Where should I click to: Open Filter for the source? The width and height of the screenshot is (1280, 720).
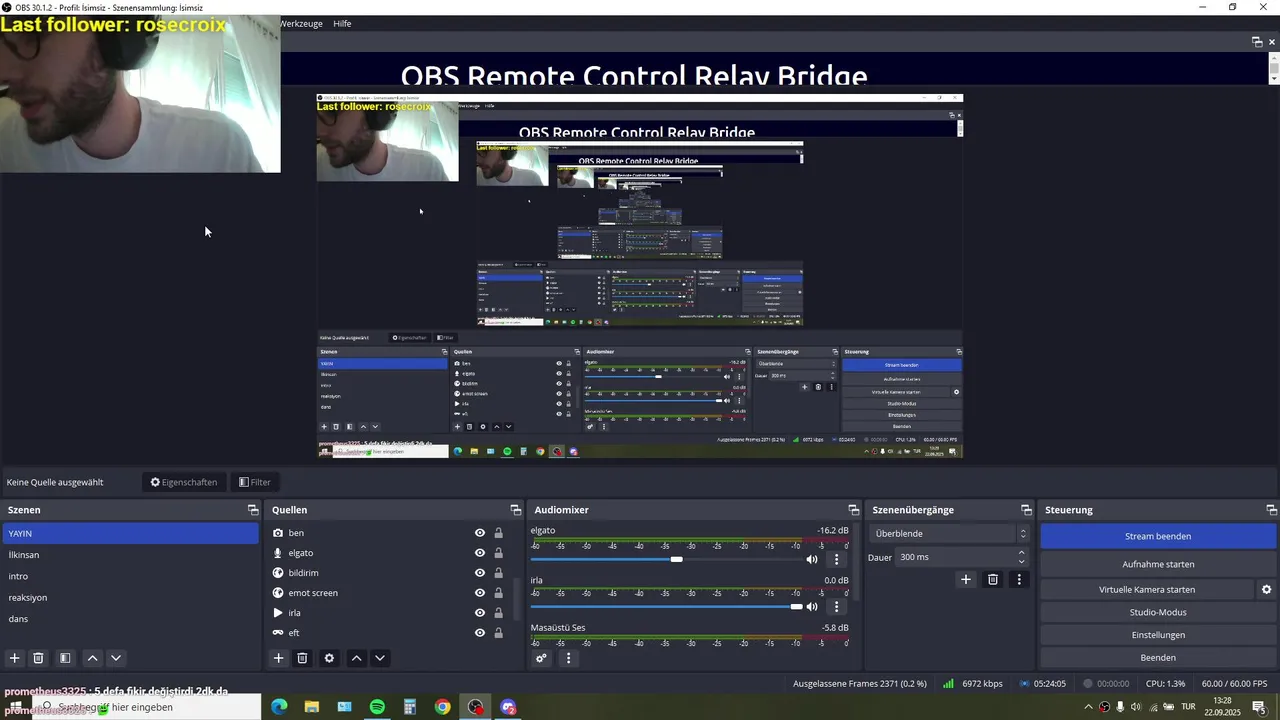click(x=254, y=482)
